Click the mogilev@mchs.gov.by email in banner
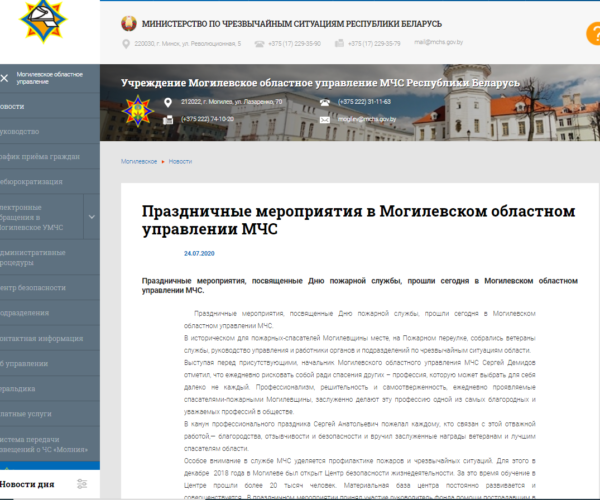 tap(367, 119)
